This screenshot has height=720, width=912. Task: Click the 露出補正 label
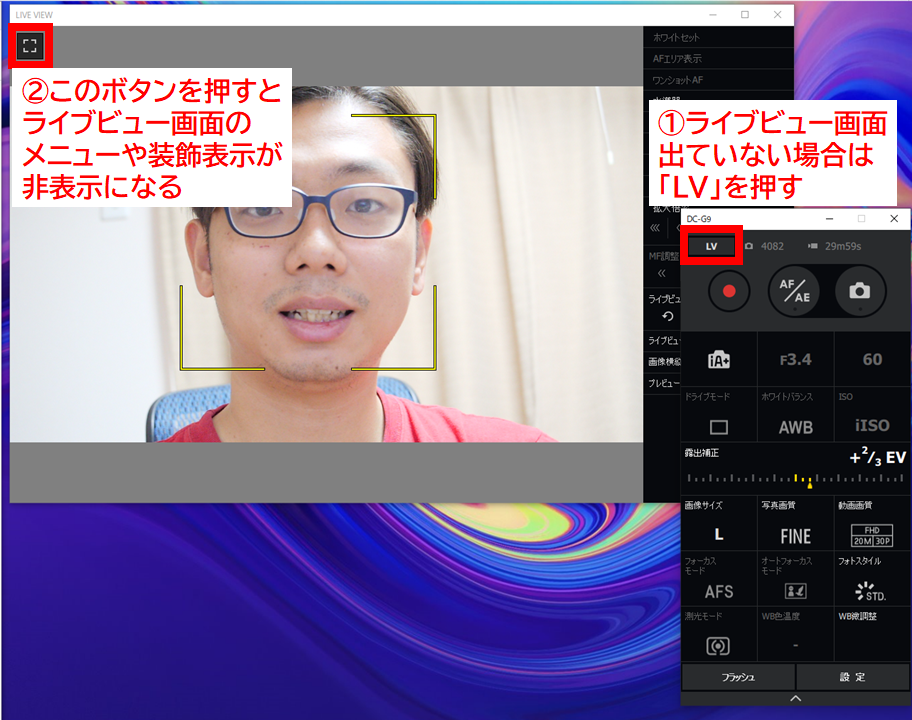pos(701,452)
